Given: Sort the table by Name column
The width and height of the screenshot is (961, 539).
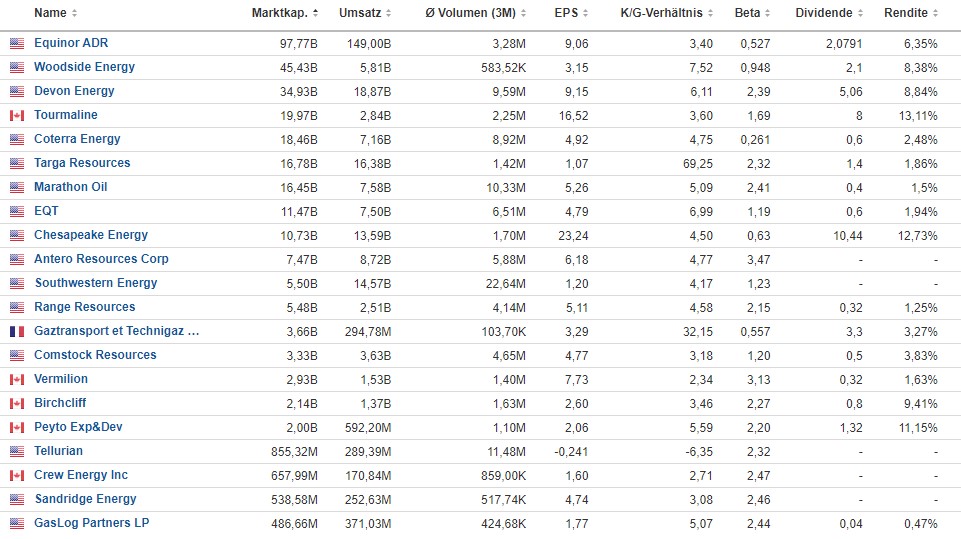Looking at the screenshot, I should 50,13.
